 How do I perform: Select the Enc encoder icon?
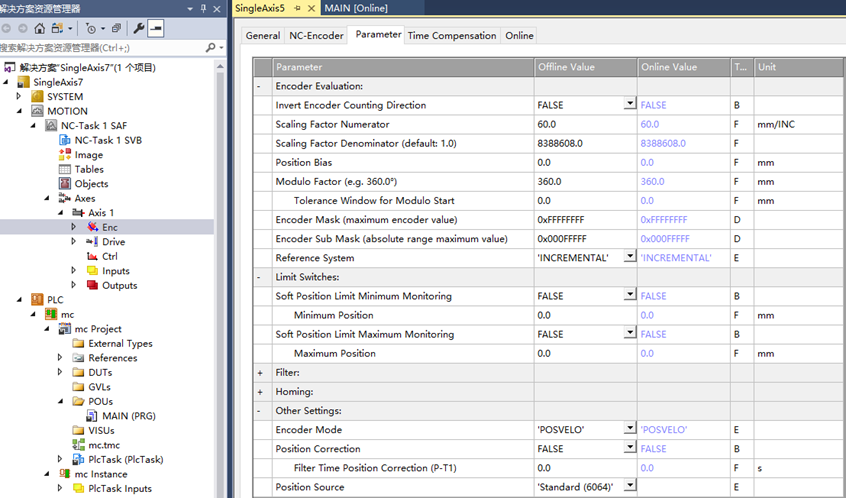coord(92,227)
